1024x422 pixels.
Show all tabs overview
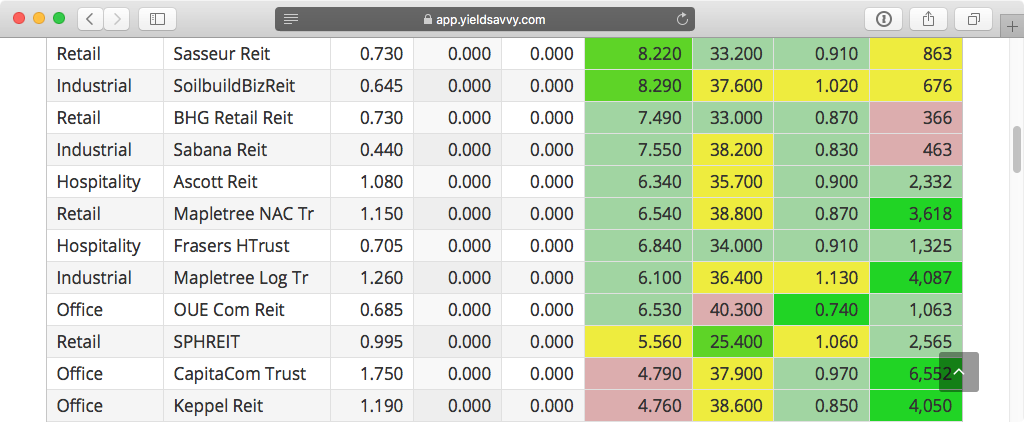[972, 19]
